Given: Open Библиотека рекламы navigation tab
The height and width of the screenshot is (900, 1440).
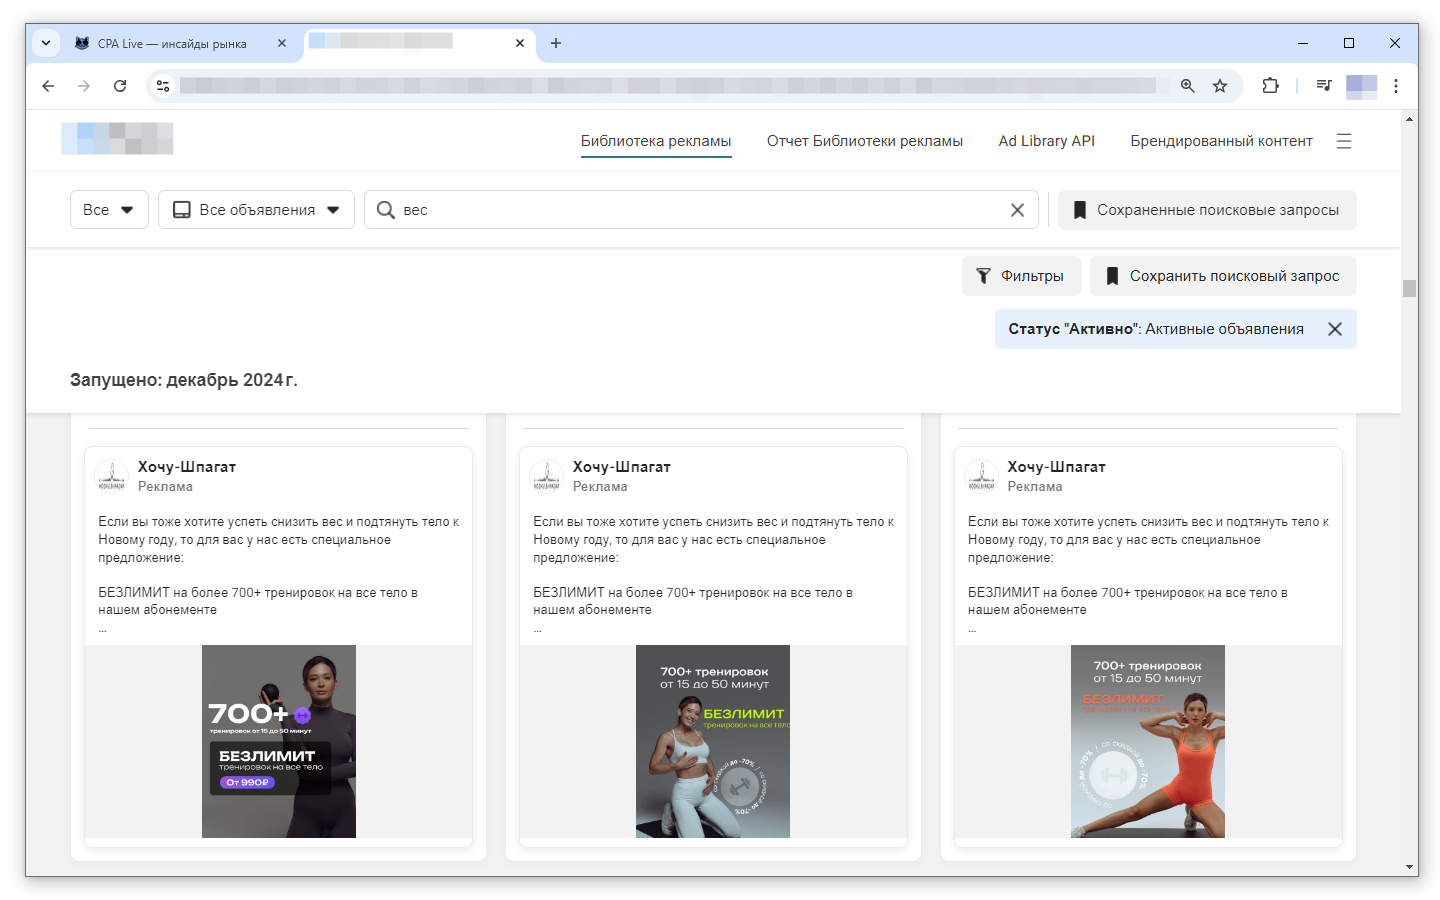Looking at the screenshot, I should coord(656,141).
